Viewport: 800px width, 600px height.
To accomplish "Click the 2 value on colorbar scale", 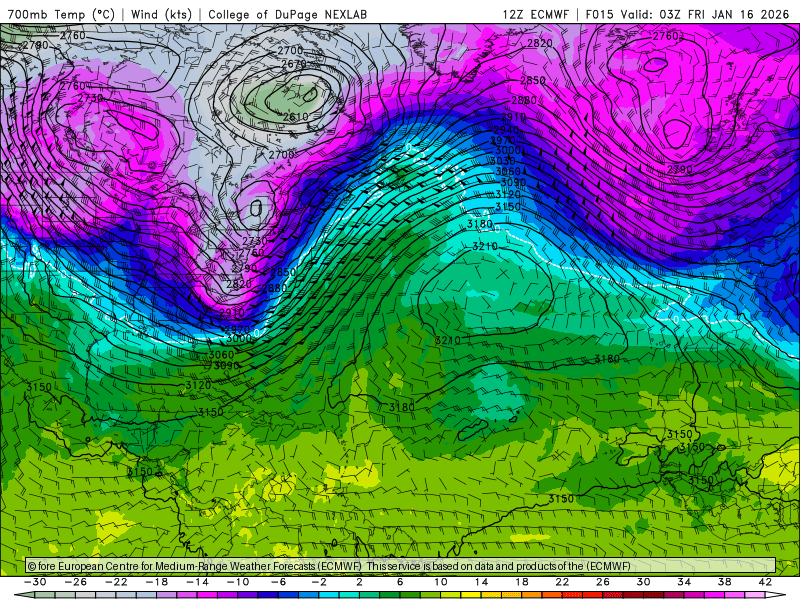I will pos(360,582).
